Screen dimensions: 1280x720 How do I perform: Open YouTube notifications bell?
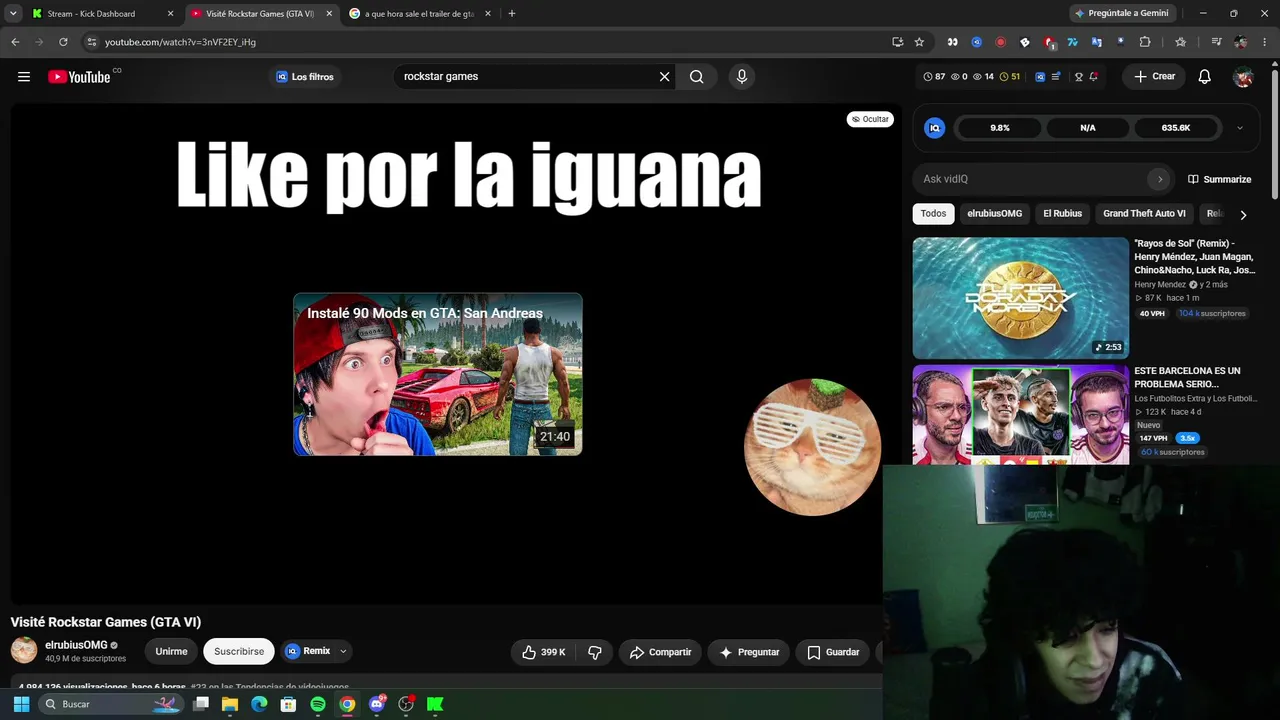1205,77
